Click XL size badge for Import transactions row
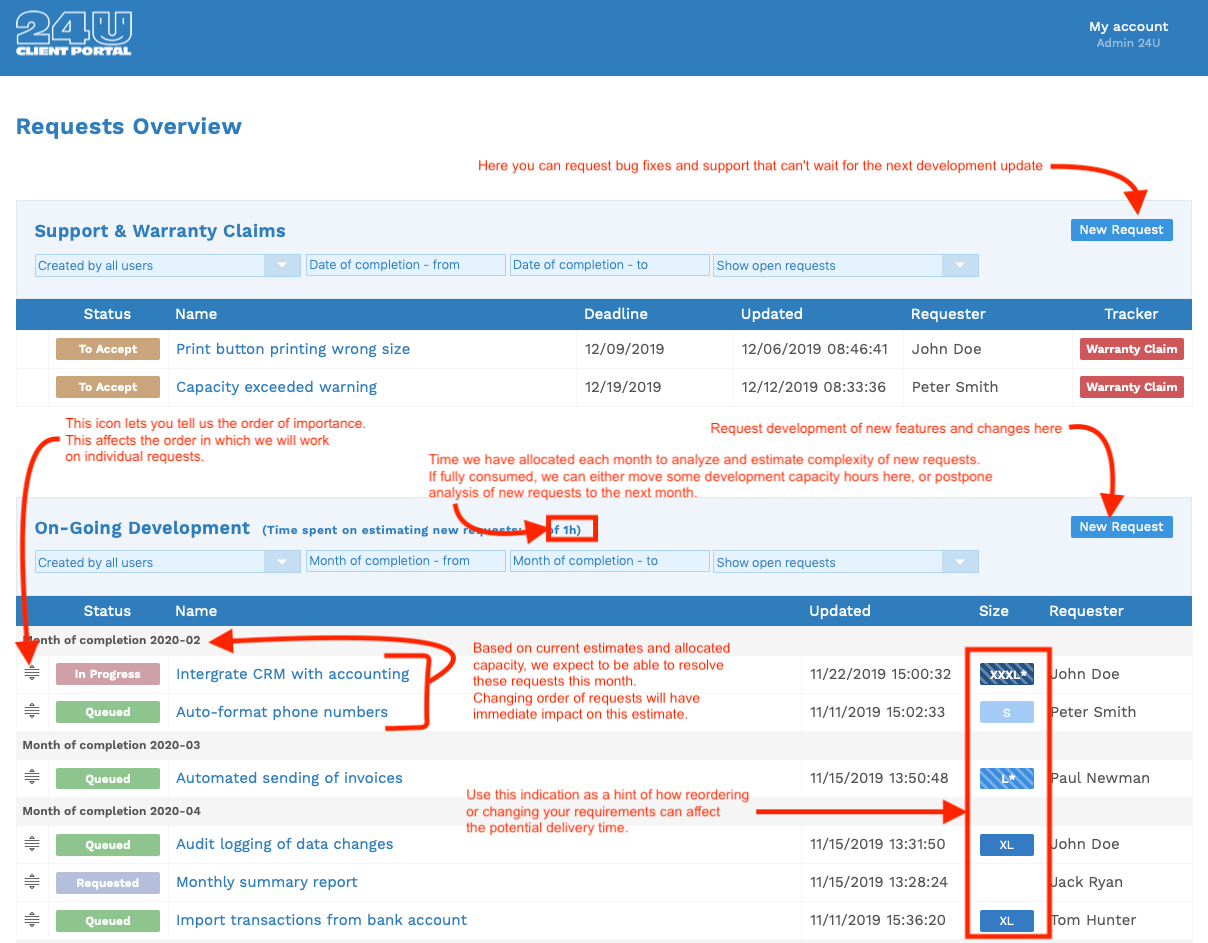 coord(1006,921)
